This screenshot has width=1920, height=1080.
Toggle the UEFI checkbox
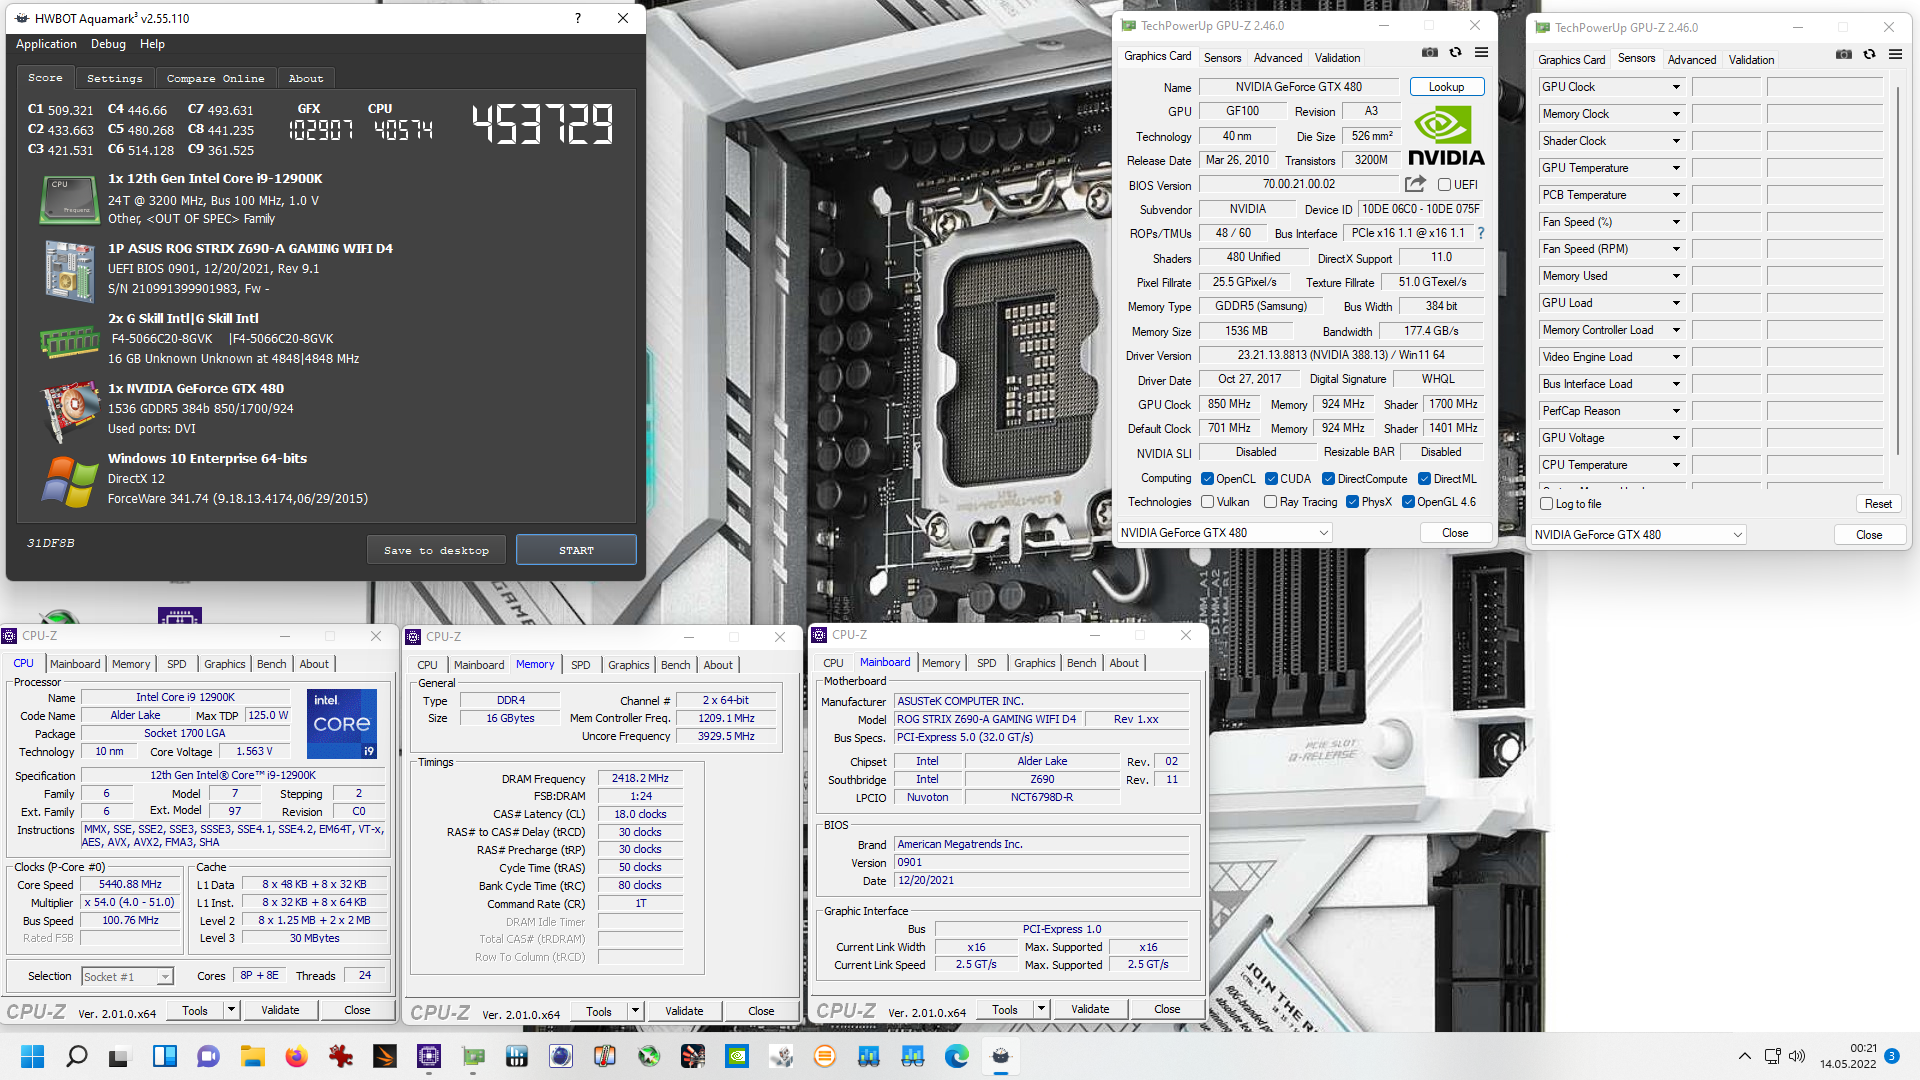click(1444, 185)
